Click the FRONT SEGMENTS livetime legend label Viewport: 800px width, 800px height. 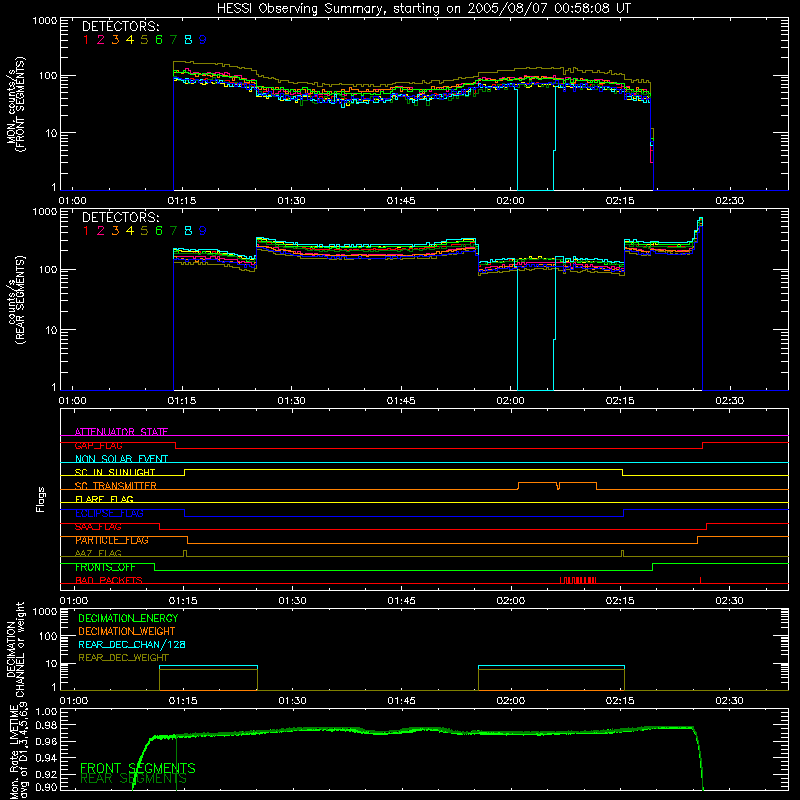138,768
